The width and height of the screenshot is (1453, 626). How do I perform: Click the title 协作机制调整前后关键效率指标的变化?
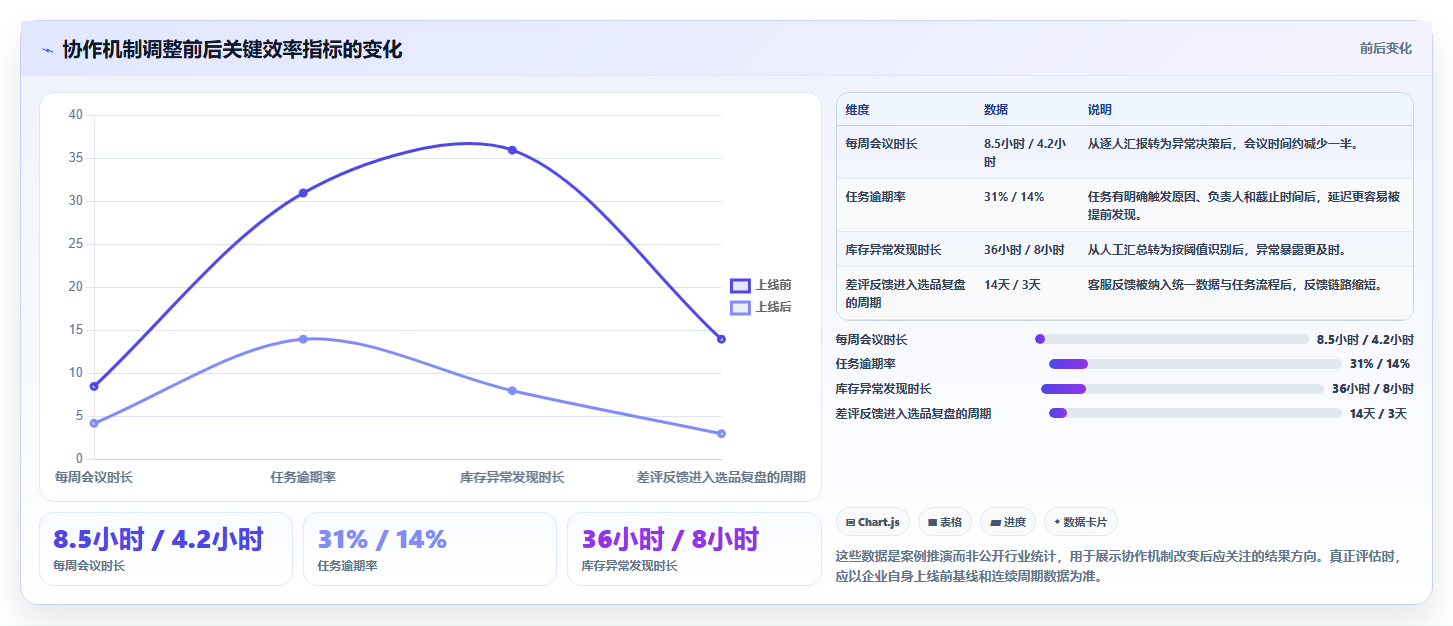click(232, 50)
